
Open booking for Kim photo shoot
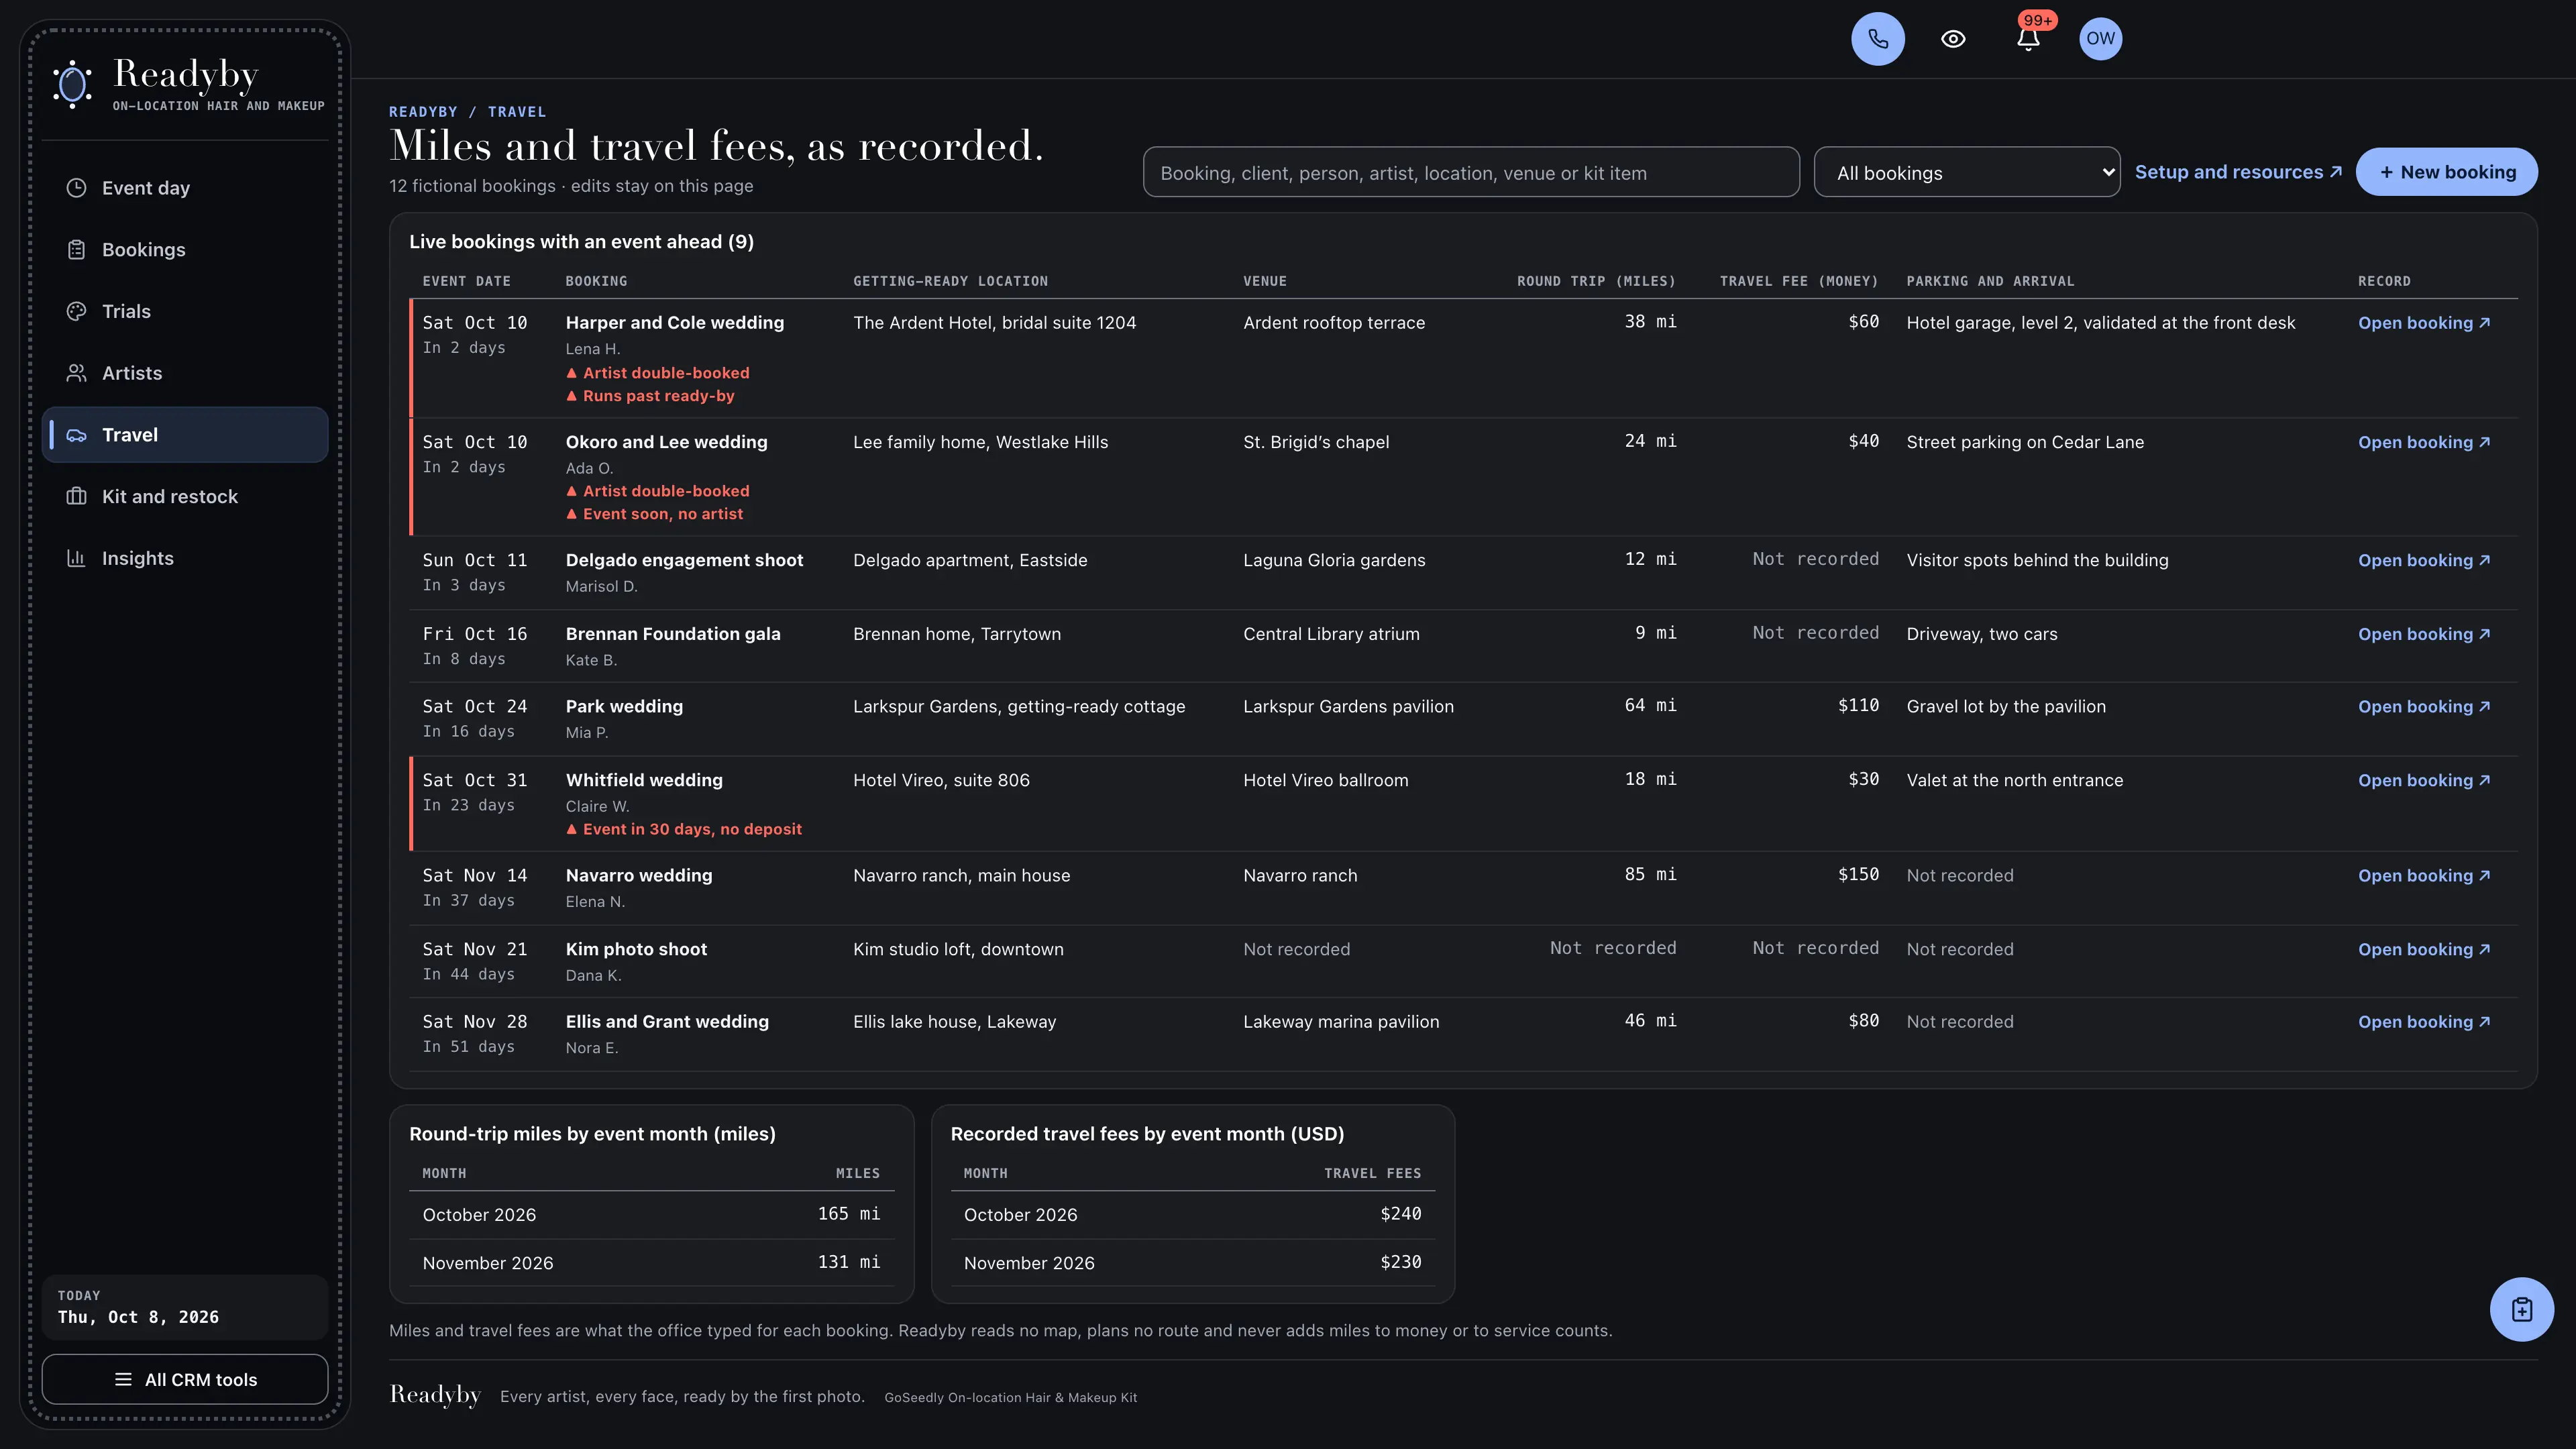tap(2424, 949)
